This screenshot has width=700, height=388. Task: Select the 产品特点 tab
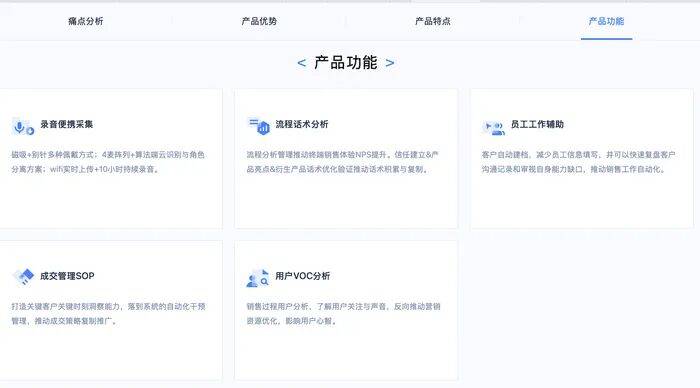pos(433,21)
